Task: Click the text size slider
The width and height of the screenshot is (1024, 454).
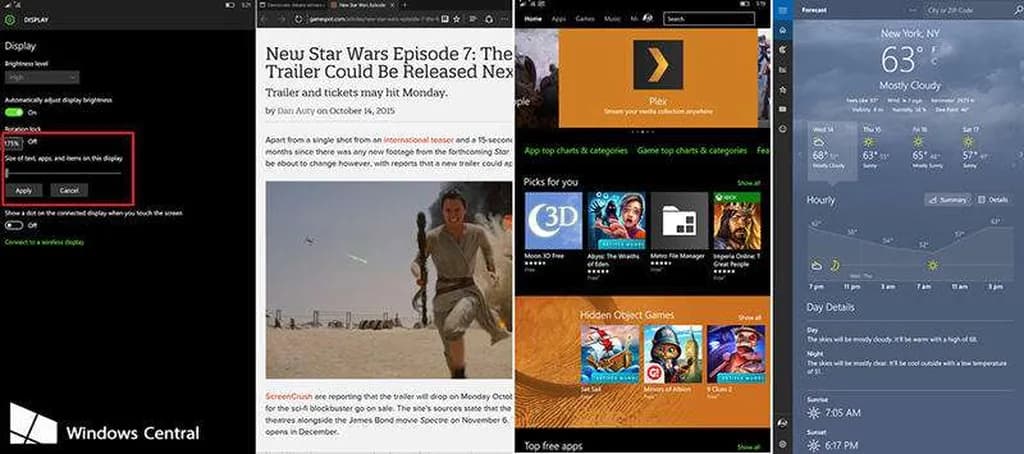Action: pos(64,173)
